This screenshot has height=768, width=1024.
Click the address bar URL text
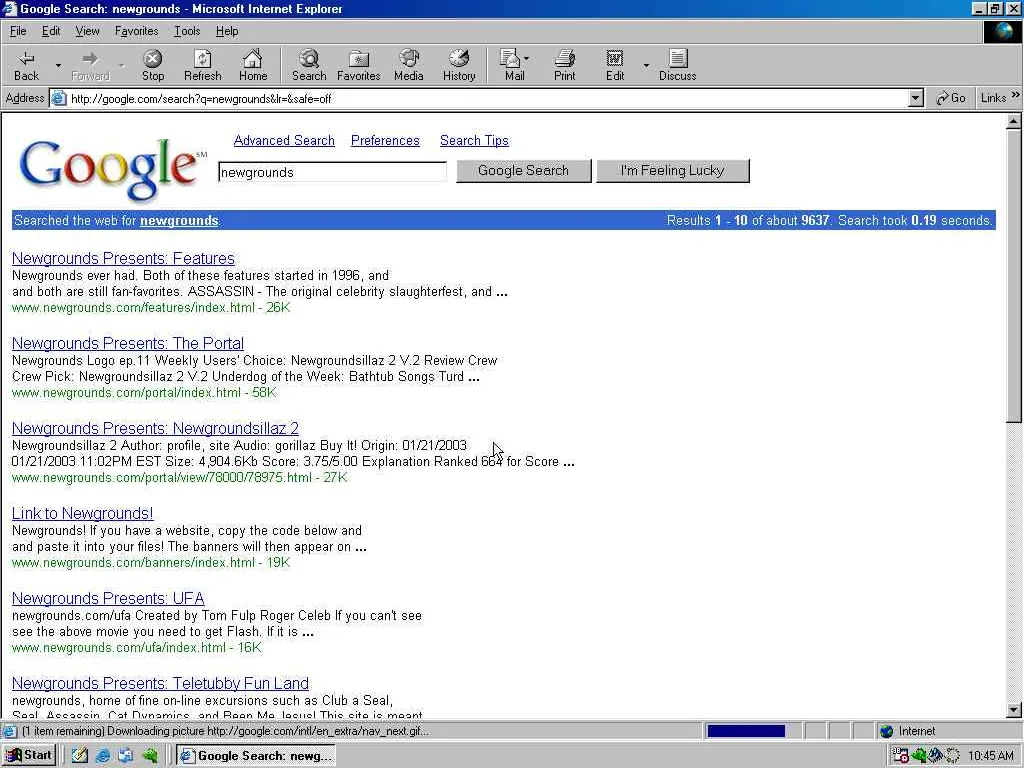click(x=201, y=99)
